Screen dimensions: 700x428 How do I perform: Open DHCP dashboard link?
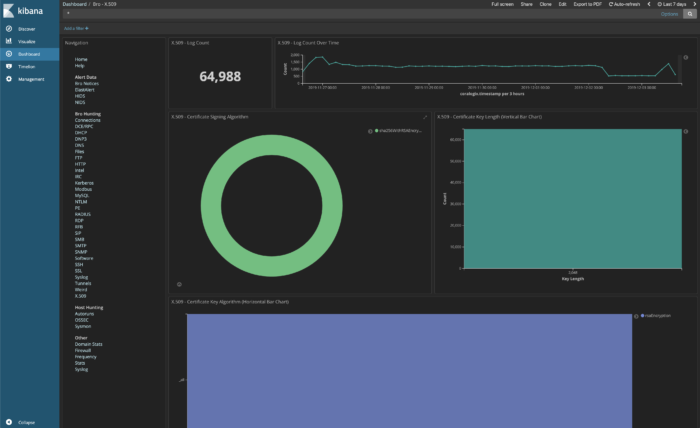coord(81,133)
